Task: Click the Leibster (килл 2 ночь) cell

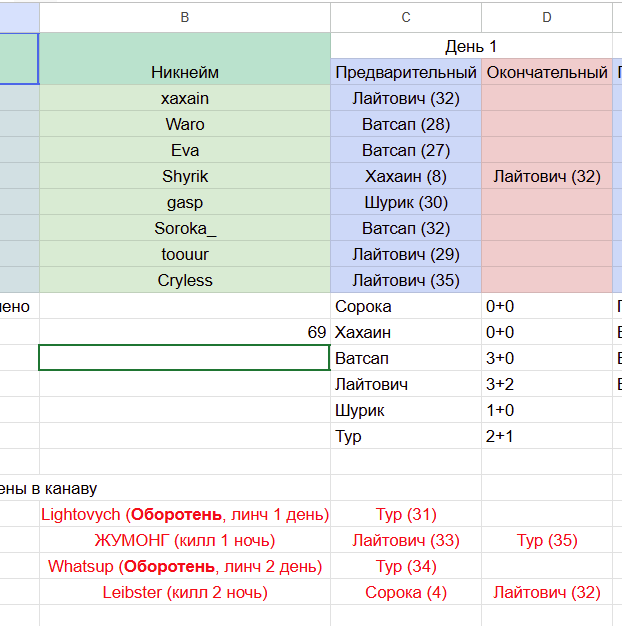Action: 185,592
